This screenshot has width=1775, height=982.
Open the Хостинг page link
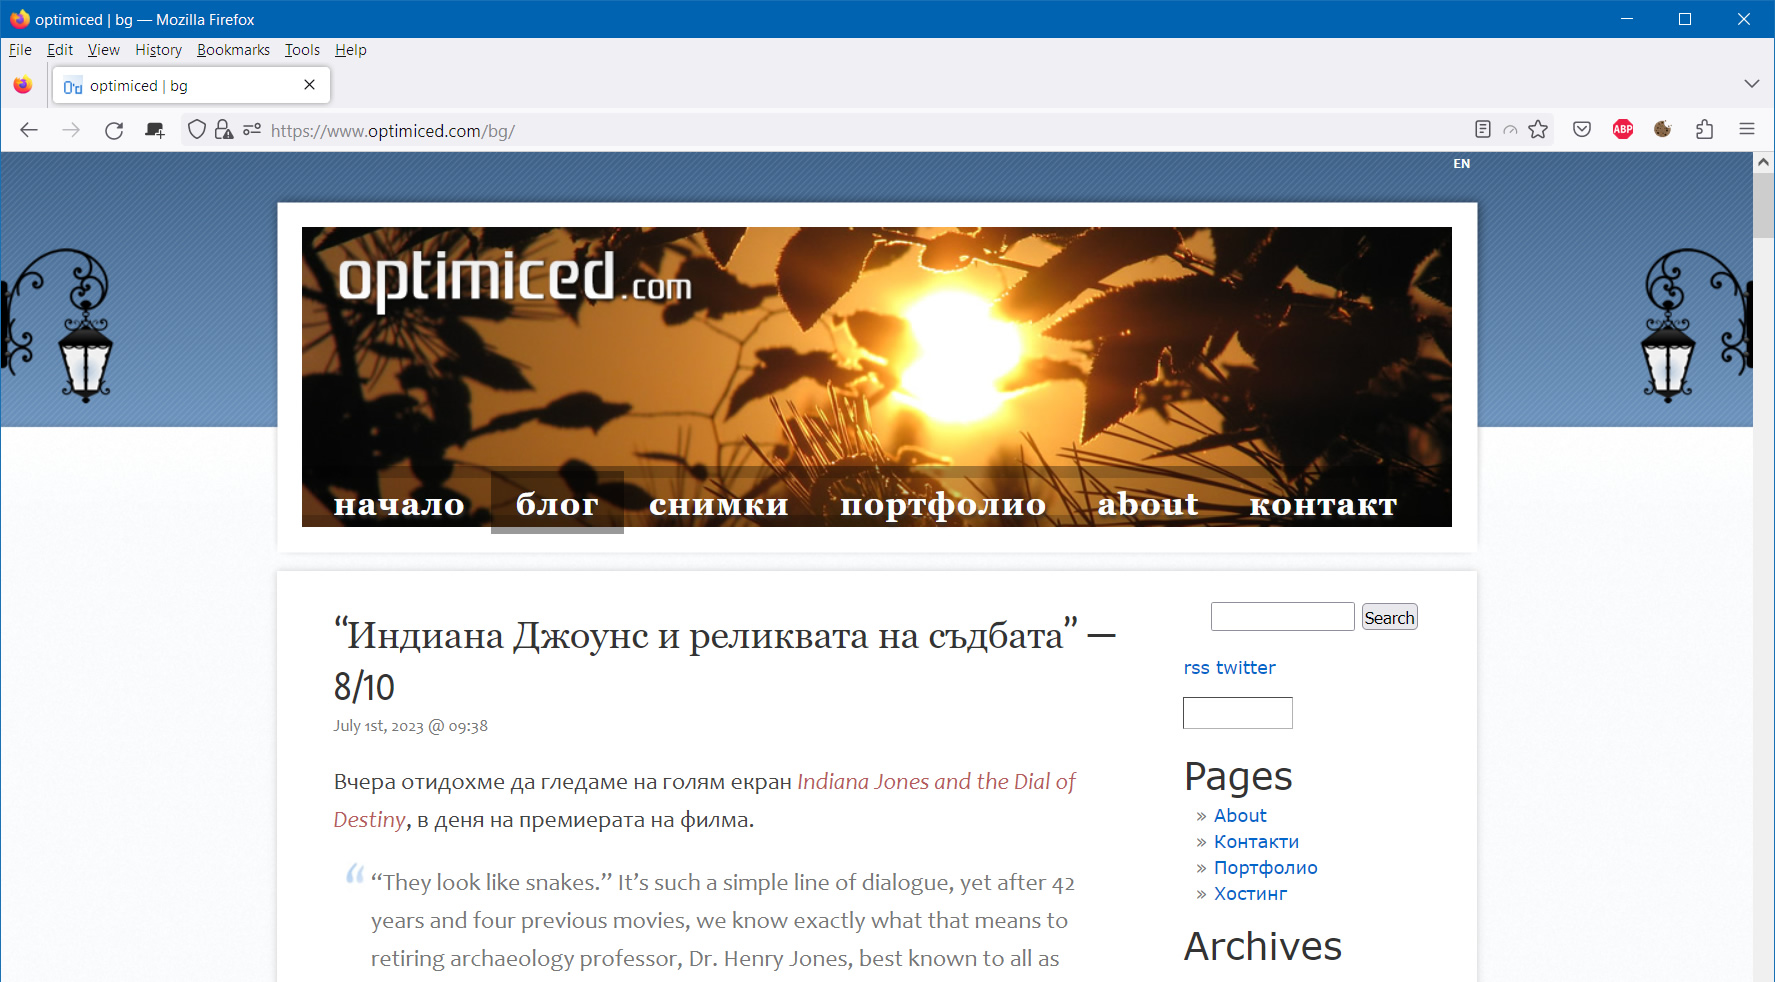tap(1250, 894)
